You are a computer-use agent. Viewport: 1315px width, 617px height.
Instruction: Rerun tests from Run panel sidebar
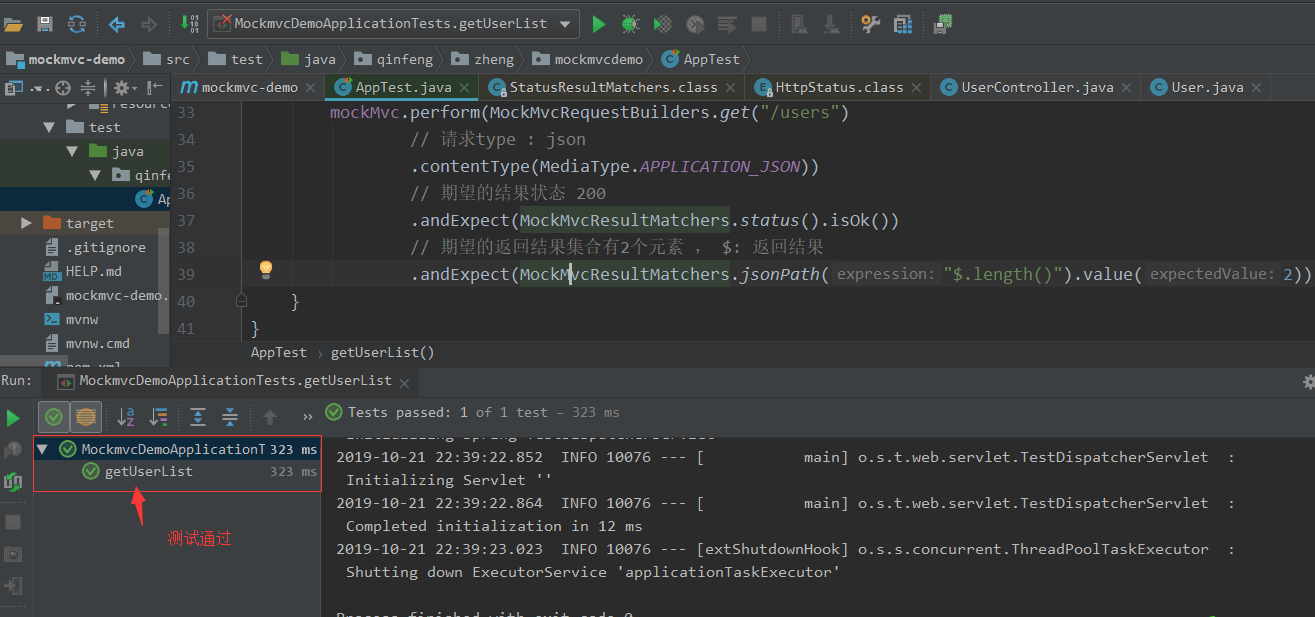13,417
